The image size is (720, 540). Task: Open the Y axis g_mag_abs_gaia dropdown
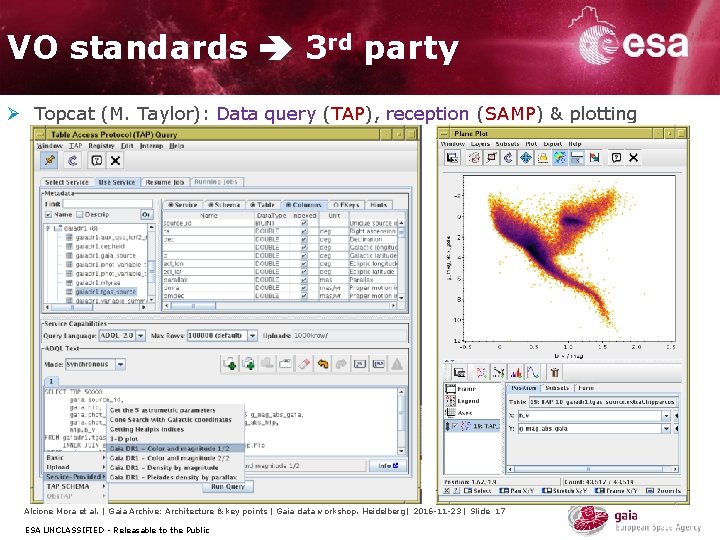tap(666, 428)
